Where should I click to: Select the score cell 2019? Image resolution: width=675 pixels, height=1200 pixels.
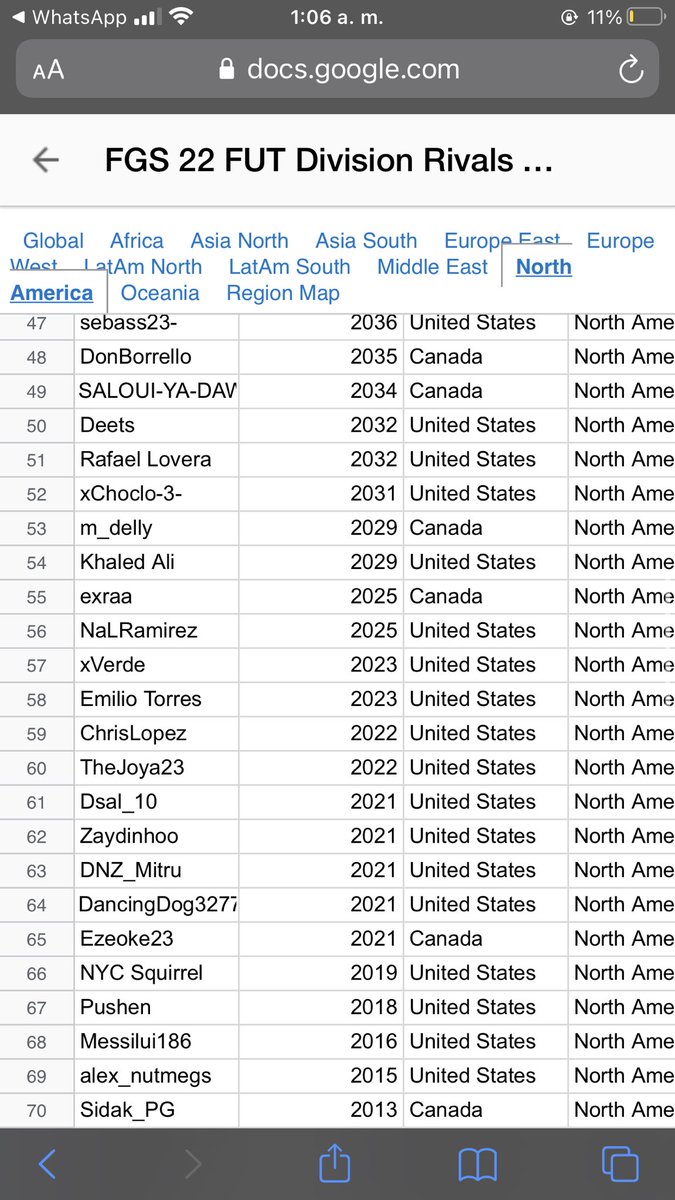tap(321, 972)
